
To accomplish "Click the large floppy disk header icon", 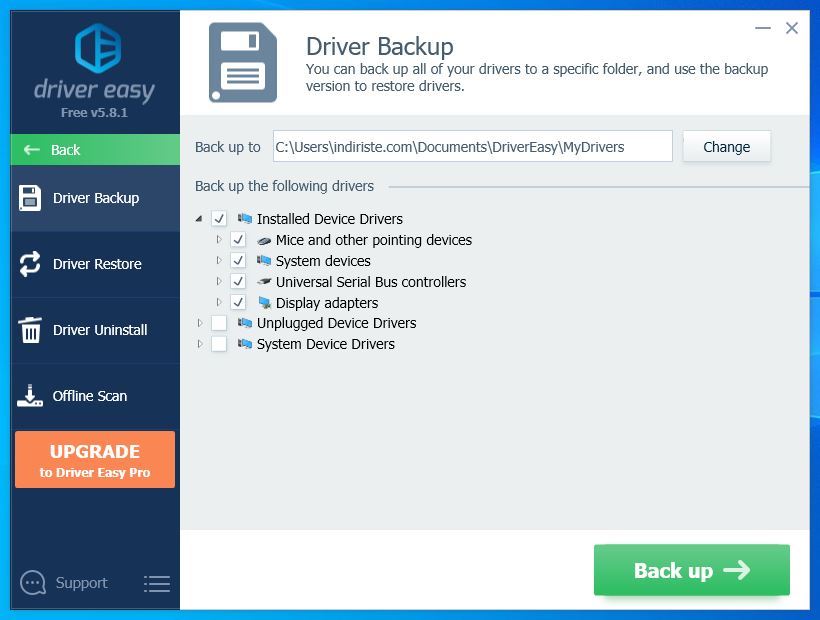I will [243, 62].
